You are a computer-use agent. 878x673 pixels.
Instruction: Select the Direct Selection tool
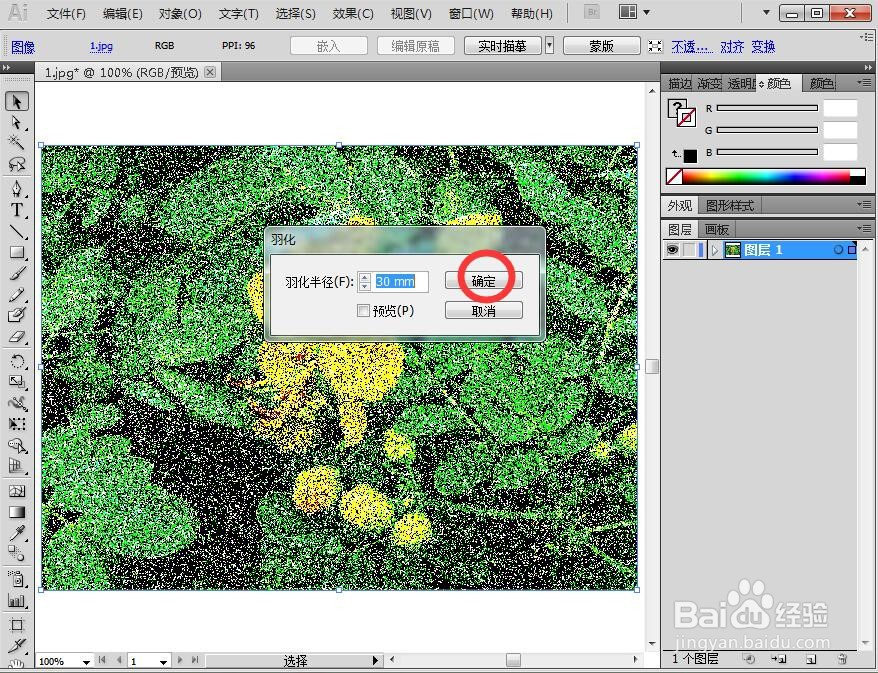[17, 122]
